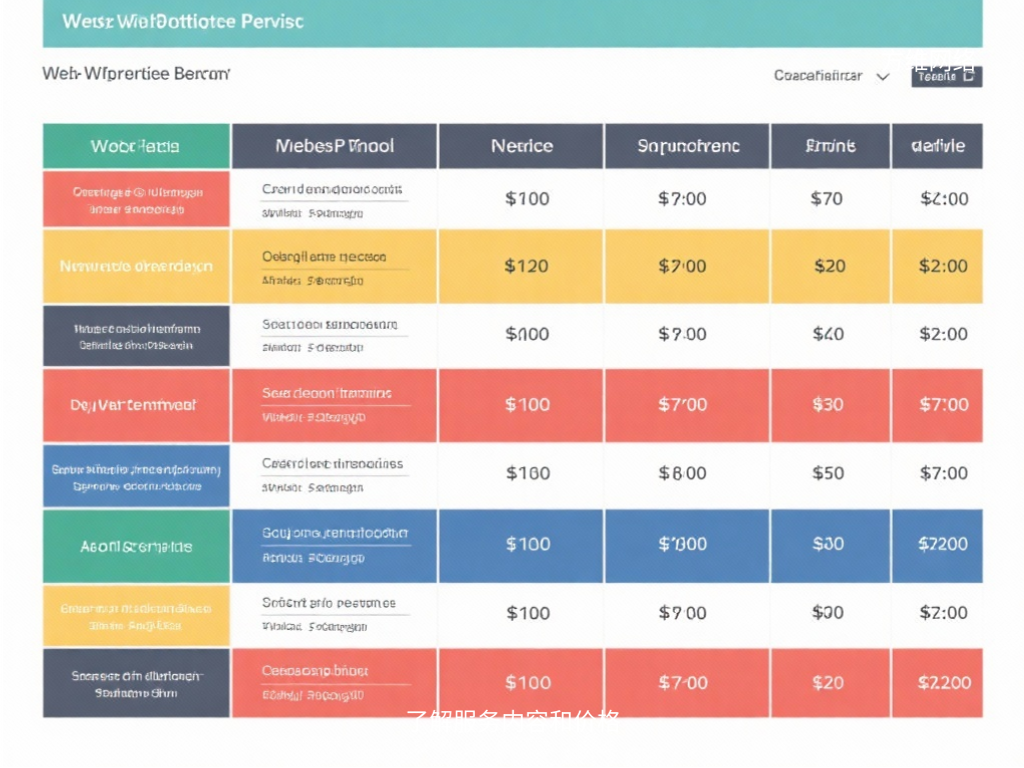1024x768 pixels.
Task: Click the MebesP Vhool column header
Action: coord(334,146)
